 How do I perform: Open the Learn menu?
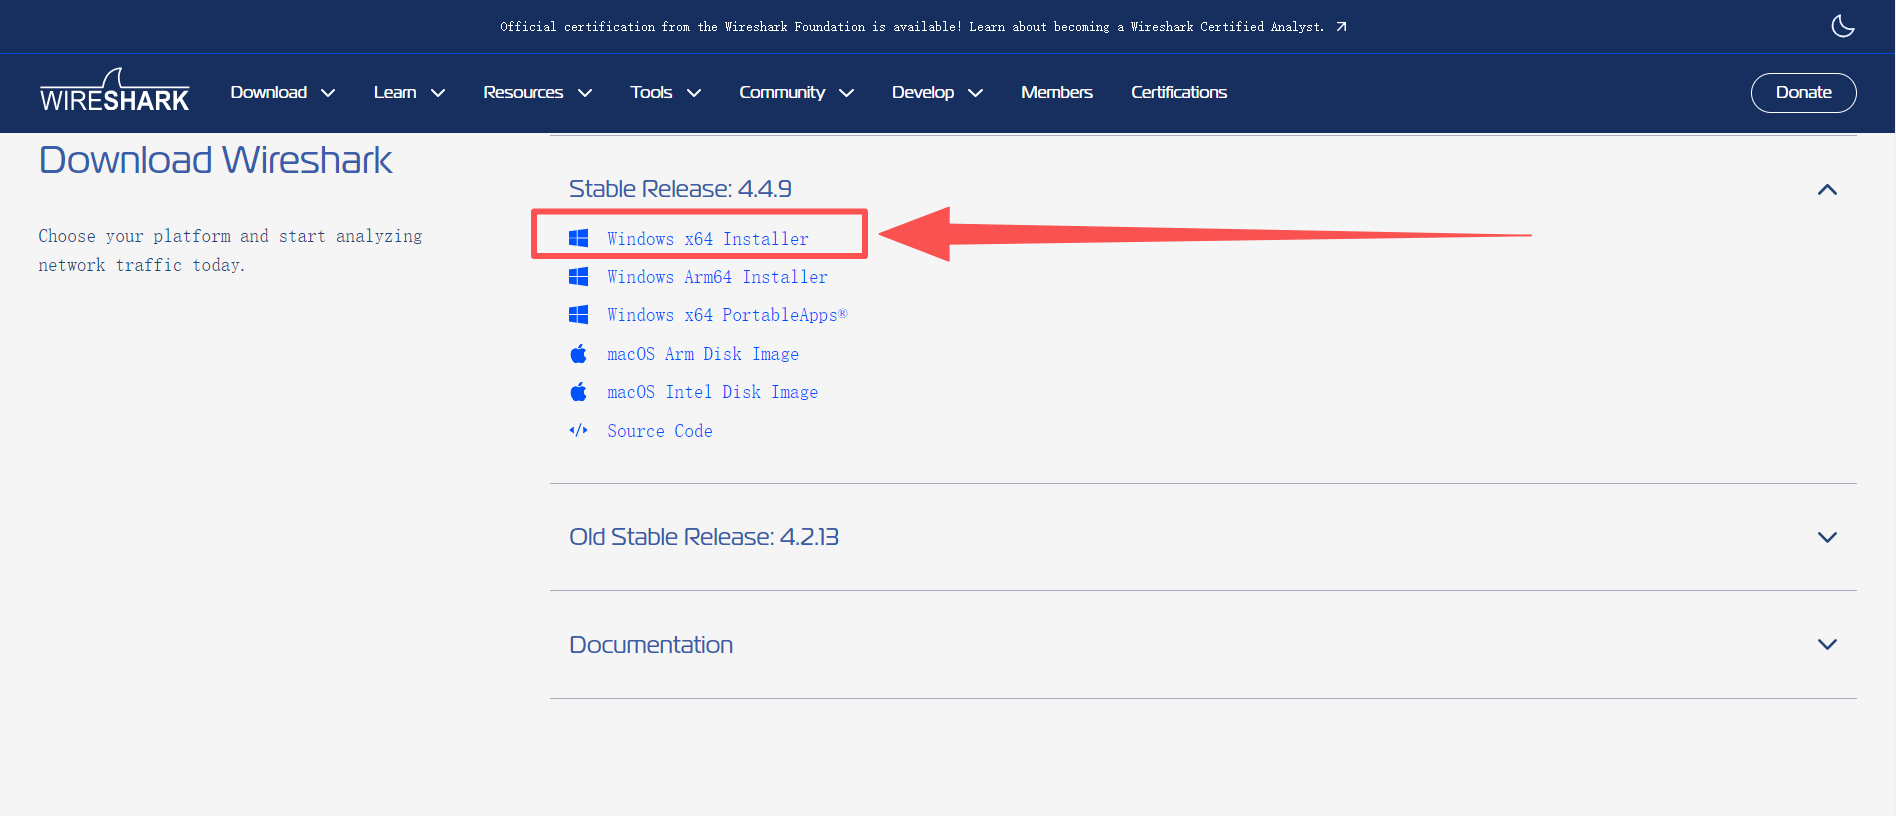tap(409, 92)
